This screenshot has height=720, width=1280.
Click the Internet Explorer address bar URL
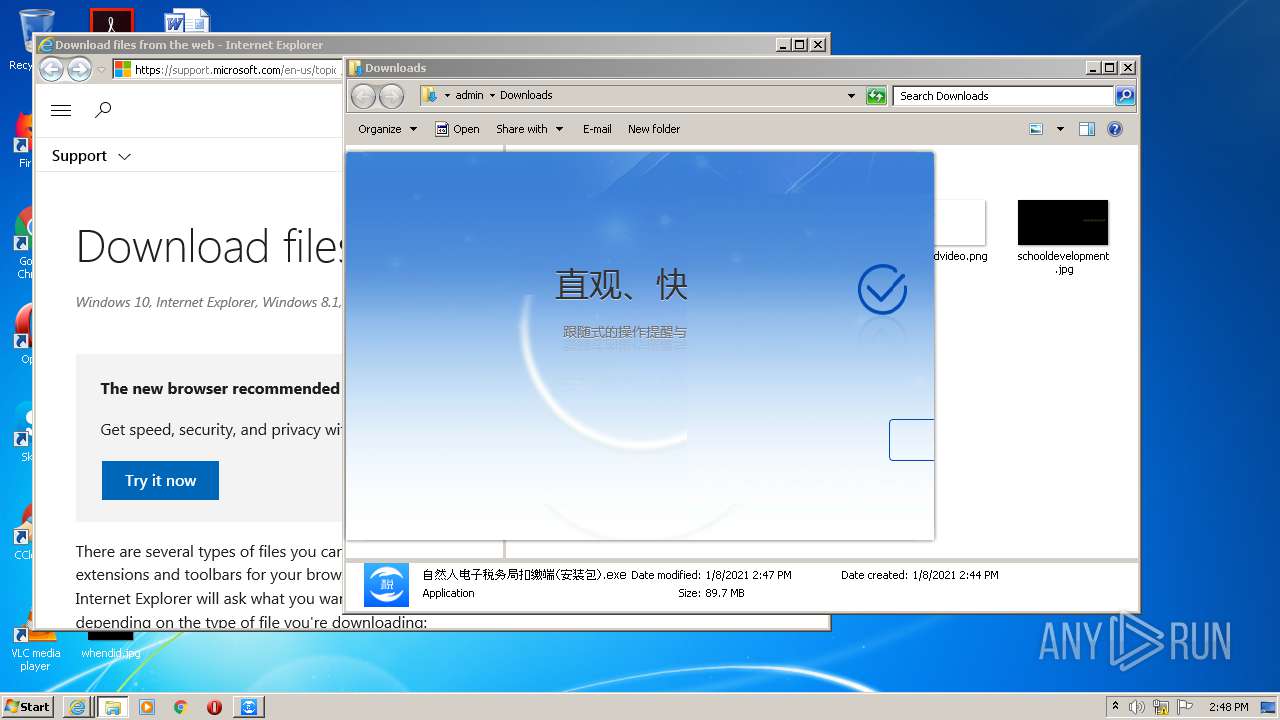click(235, 70)
